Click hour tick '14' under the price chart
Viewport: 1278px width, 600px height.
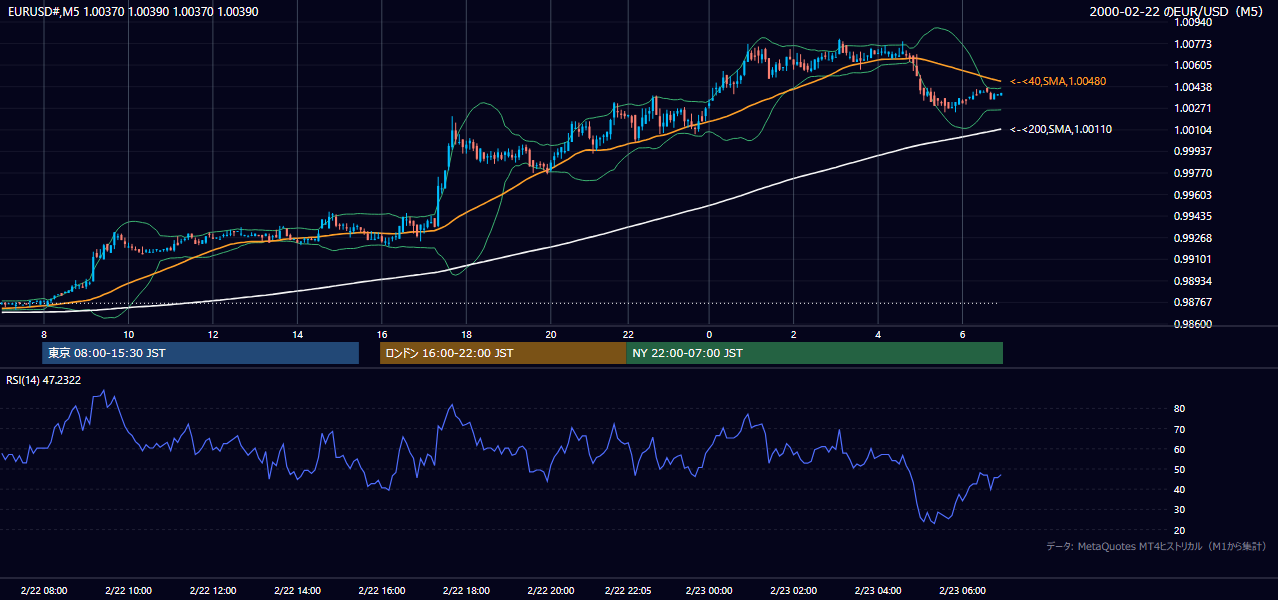(297, 334)
